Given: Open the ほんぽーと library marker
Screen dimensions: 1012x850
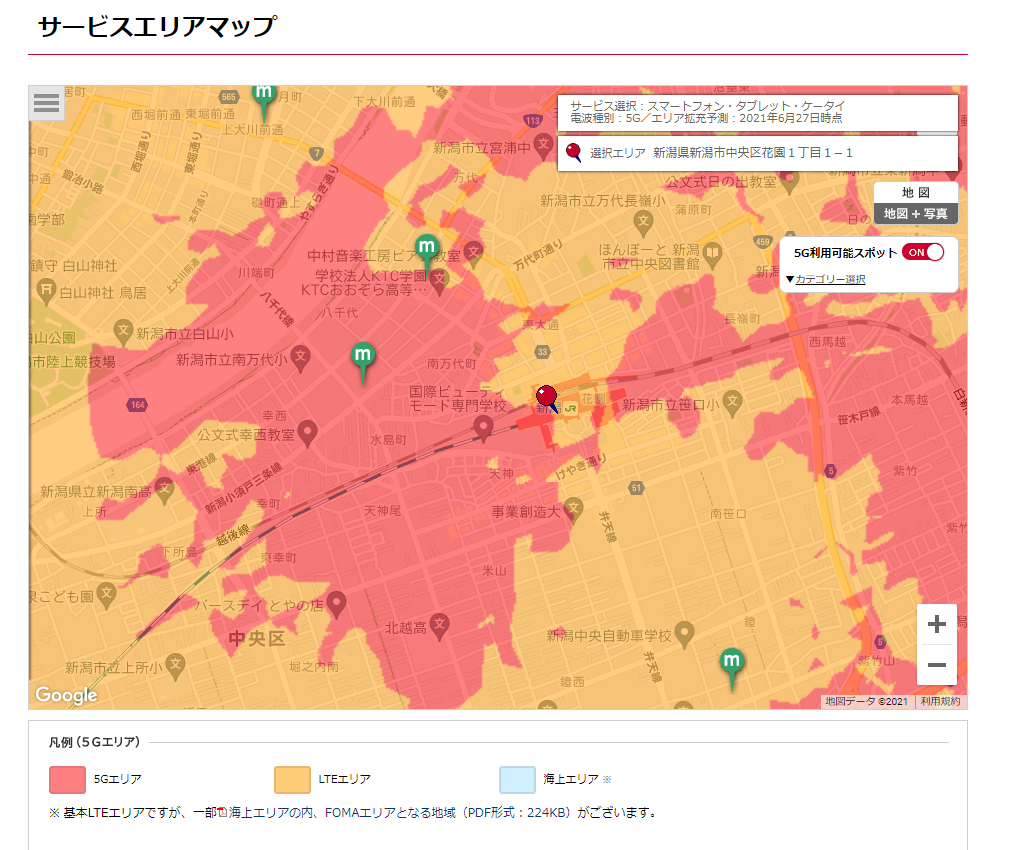Looking at the screenshot, I should click(x=712, y=254).
